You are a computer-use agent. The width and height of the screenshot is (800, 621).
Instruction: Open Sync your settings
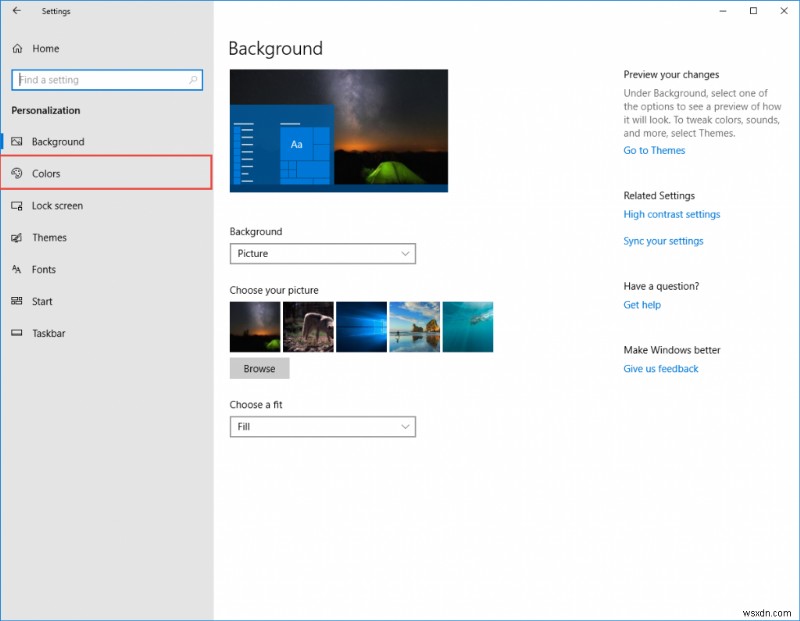coord(663,240)
